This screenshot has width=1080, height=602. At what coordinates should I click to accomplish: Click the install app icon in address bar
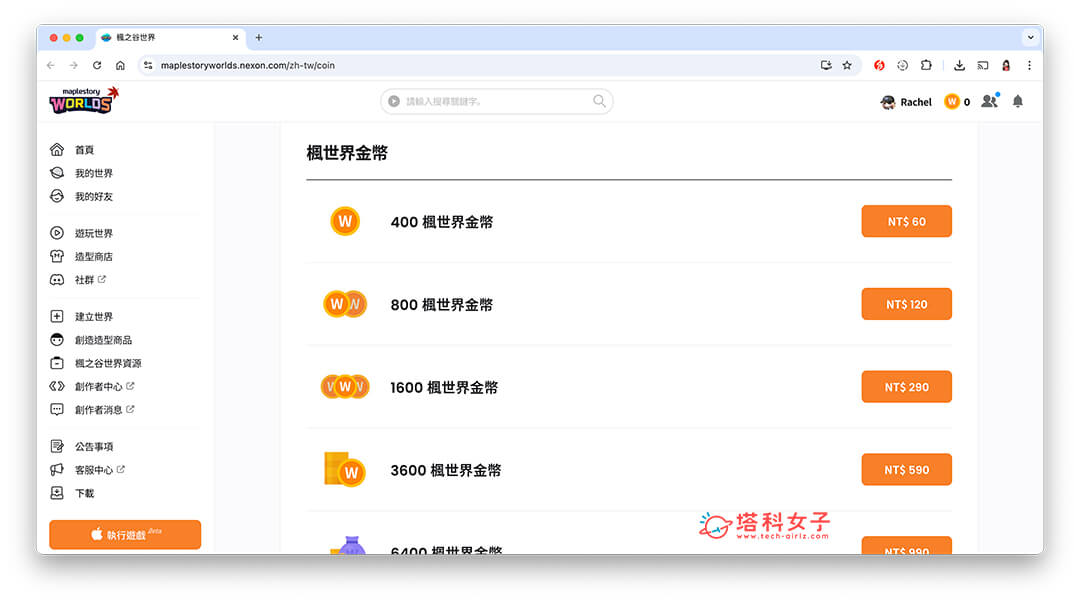point(826,65)
